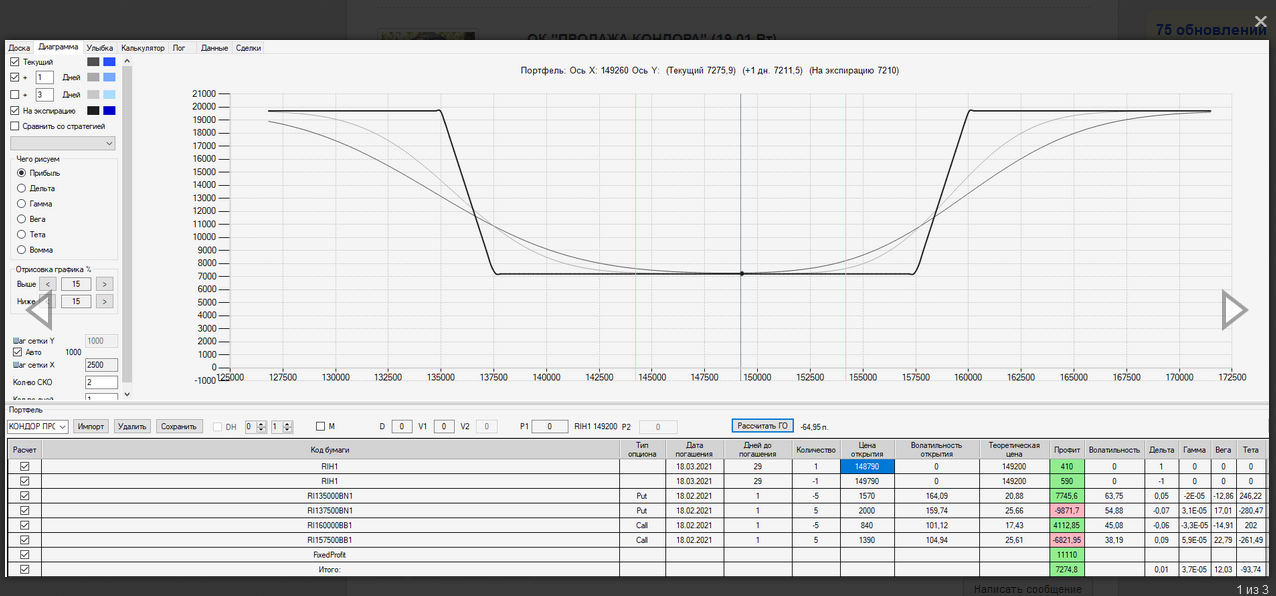Edit the Кол-во СКО input field
This screenshot has width=1276, height=596.
point(101,382)
